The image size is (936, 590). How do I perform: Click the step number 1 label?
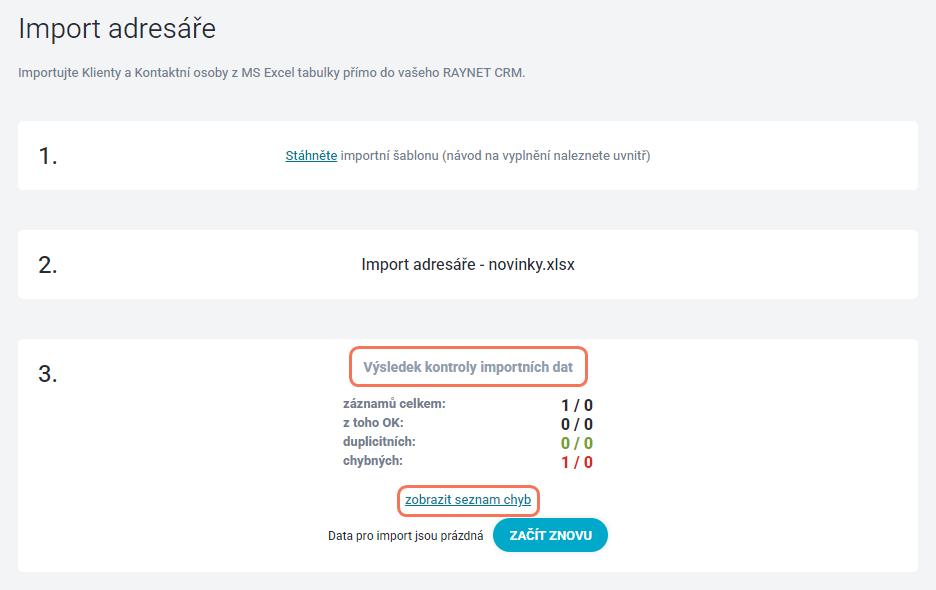pyautogui.click(x=48, y=156)
